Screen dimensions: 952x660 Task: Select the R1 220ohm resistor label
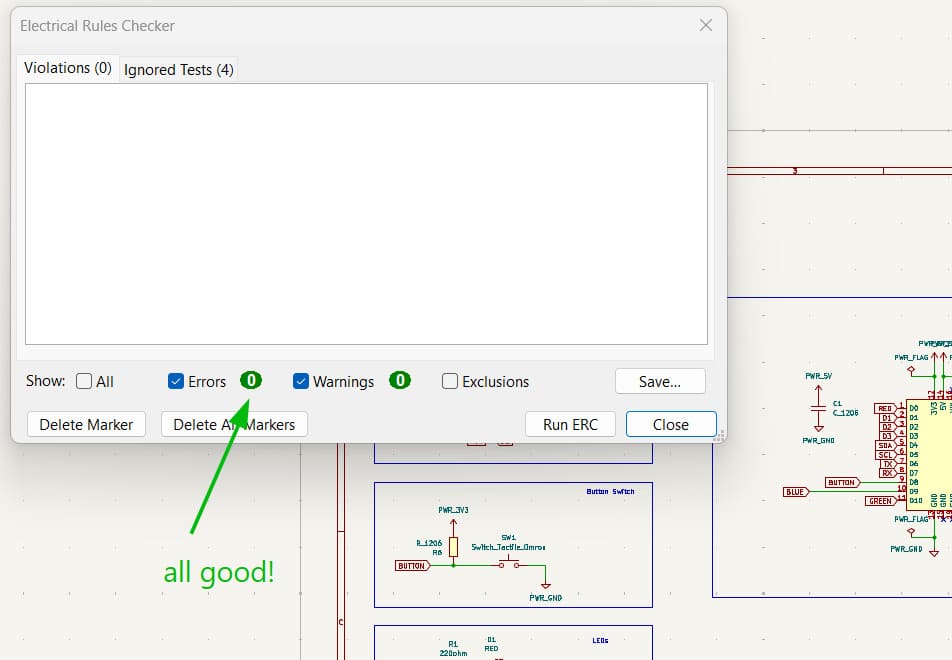(x=454, y=648)
